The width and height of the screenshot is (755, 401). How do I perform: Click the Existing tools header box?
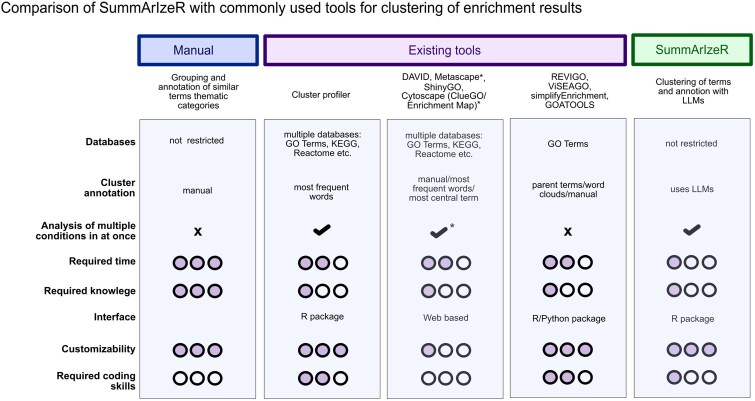(x=444, y=50)
